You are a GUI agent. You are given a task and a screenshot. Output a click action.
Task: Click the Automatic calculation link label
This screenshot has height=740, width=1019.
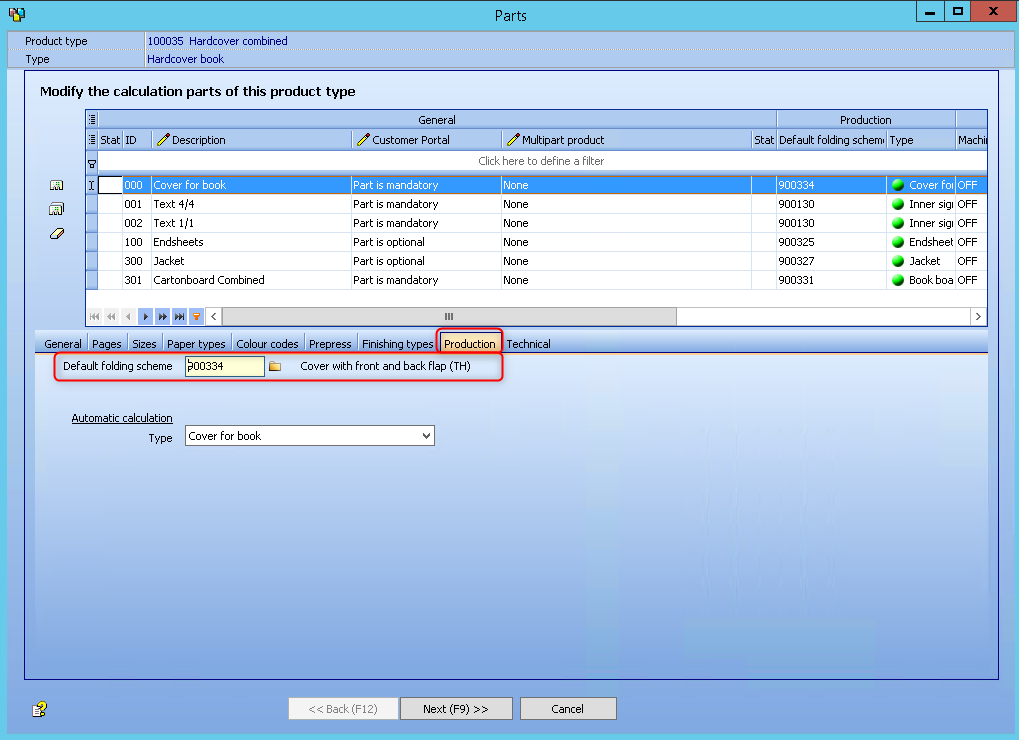tap(122, 418)
